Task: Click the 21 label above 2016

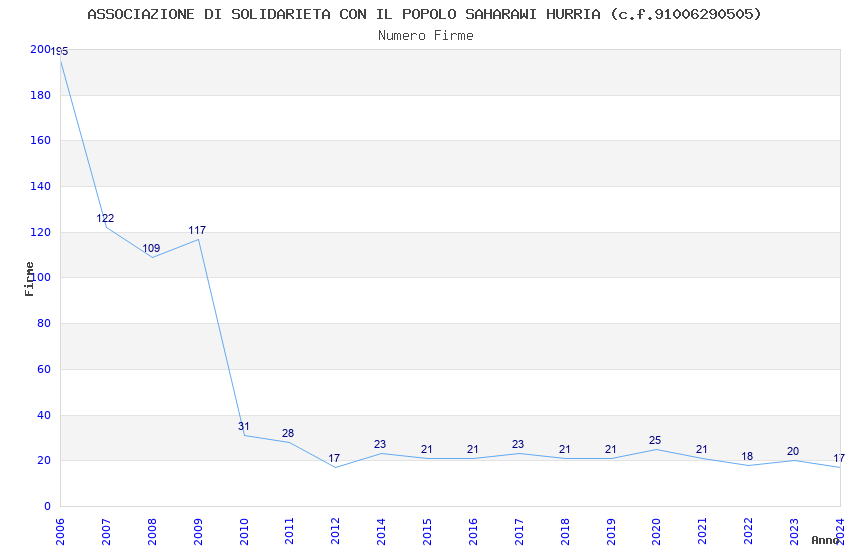Action: point(472,449)
